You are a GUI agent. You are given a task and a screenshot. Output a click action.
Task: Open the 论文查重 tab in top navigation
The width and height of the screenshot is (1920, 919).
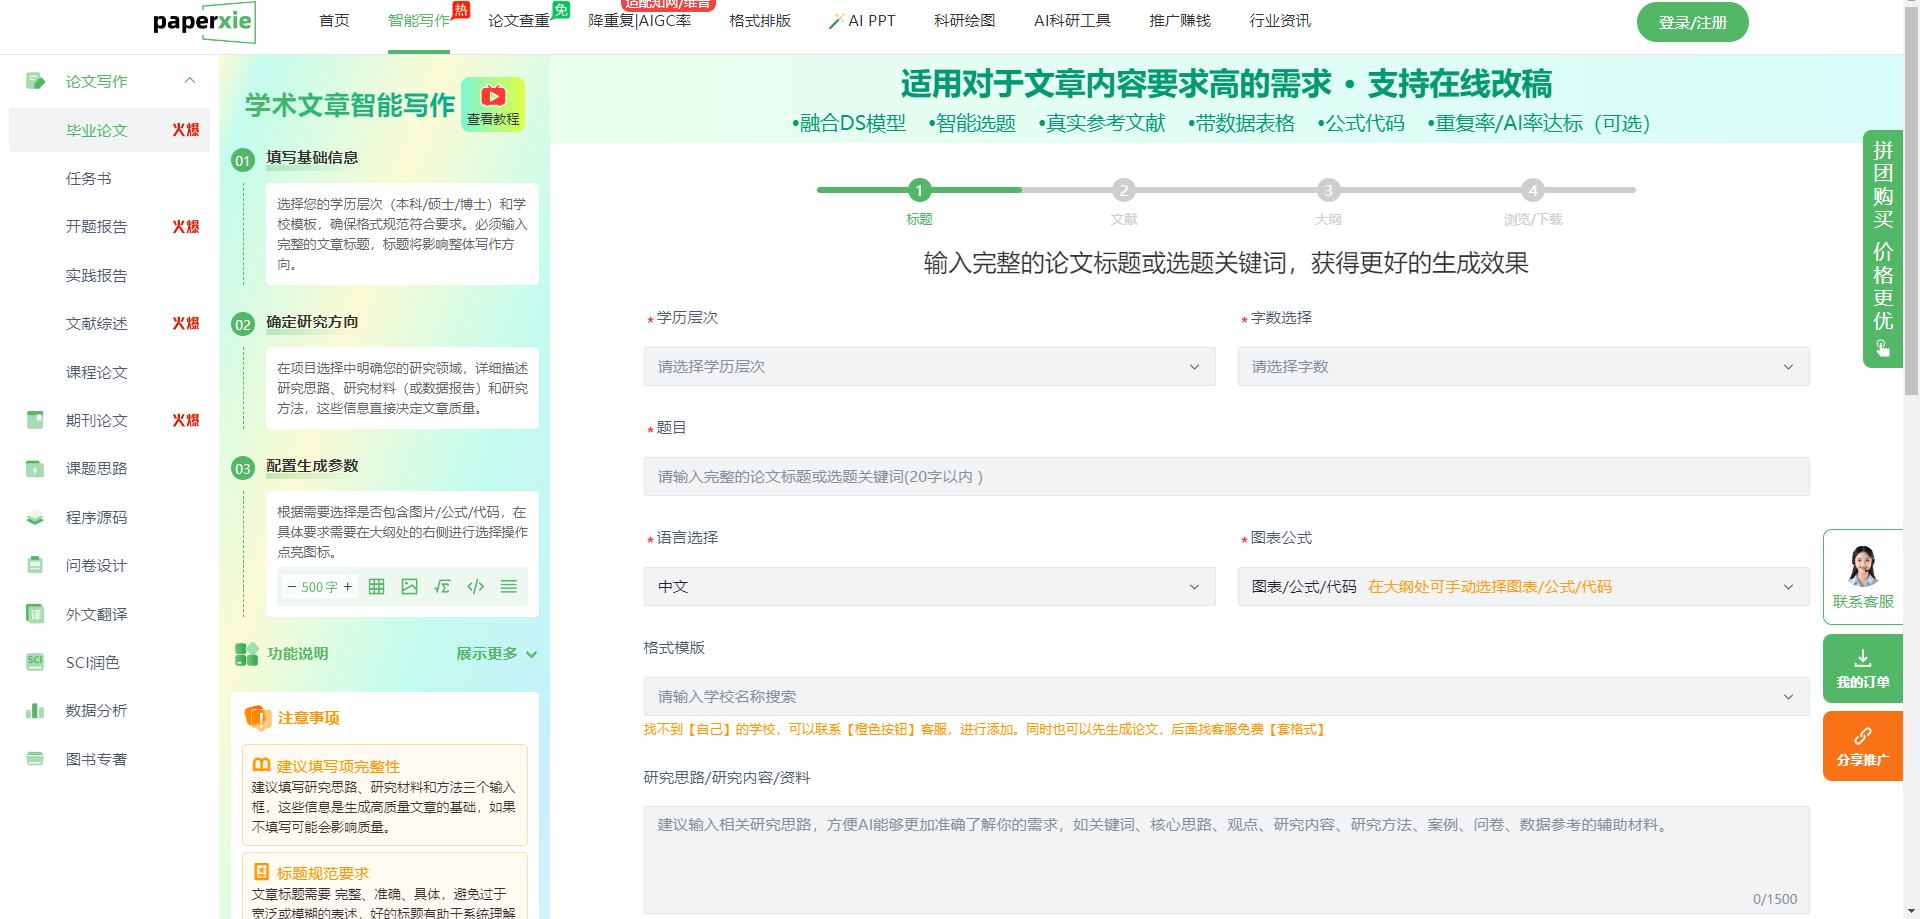pyautogui.click(x=518, y=21)
